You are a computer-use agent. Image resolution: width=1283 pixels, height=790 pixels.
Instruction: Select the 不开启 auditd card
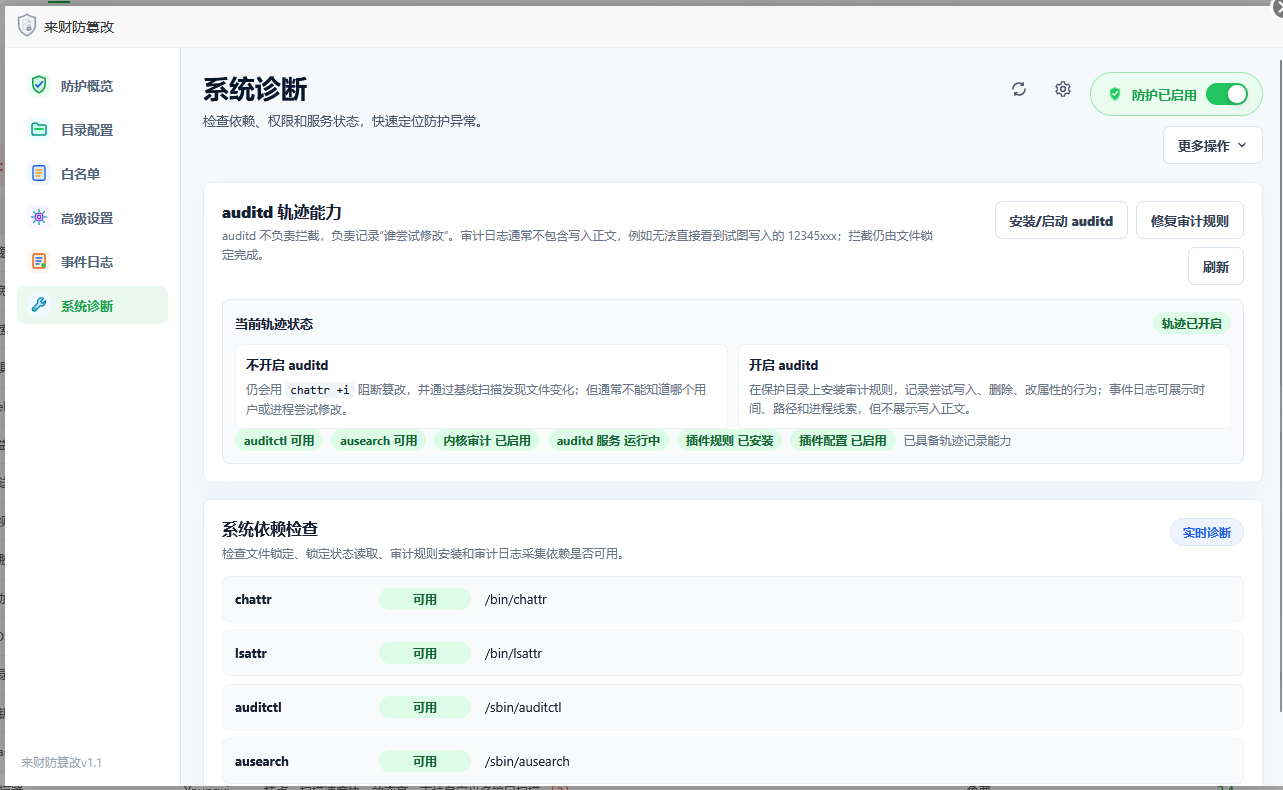[481, 387]
